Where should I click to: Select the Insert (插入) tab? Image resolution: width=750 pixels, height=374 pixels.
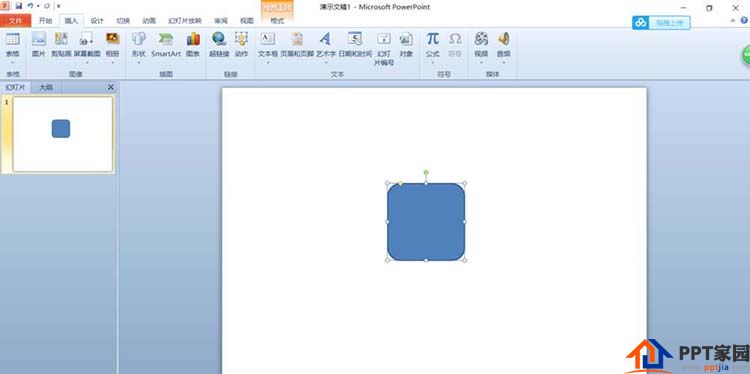tap(71, 21)
